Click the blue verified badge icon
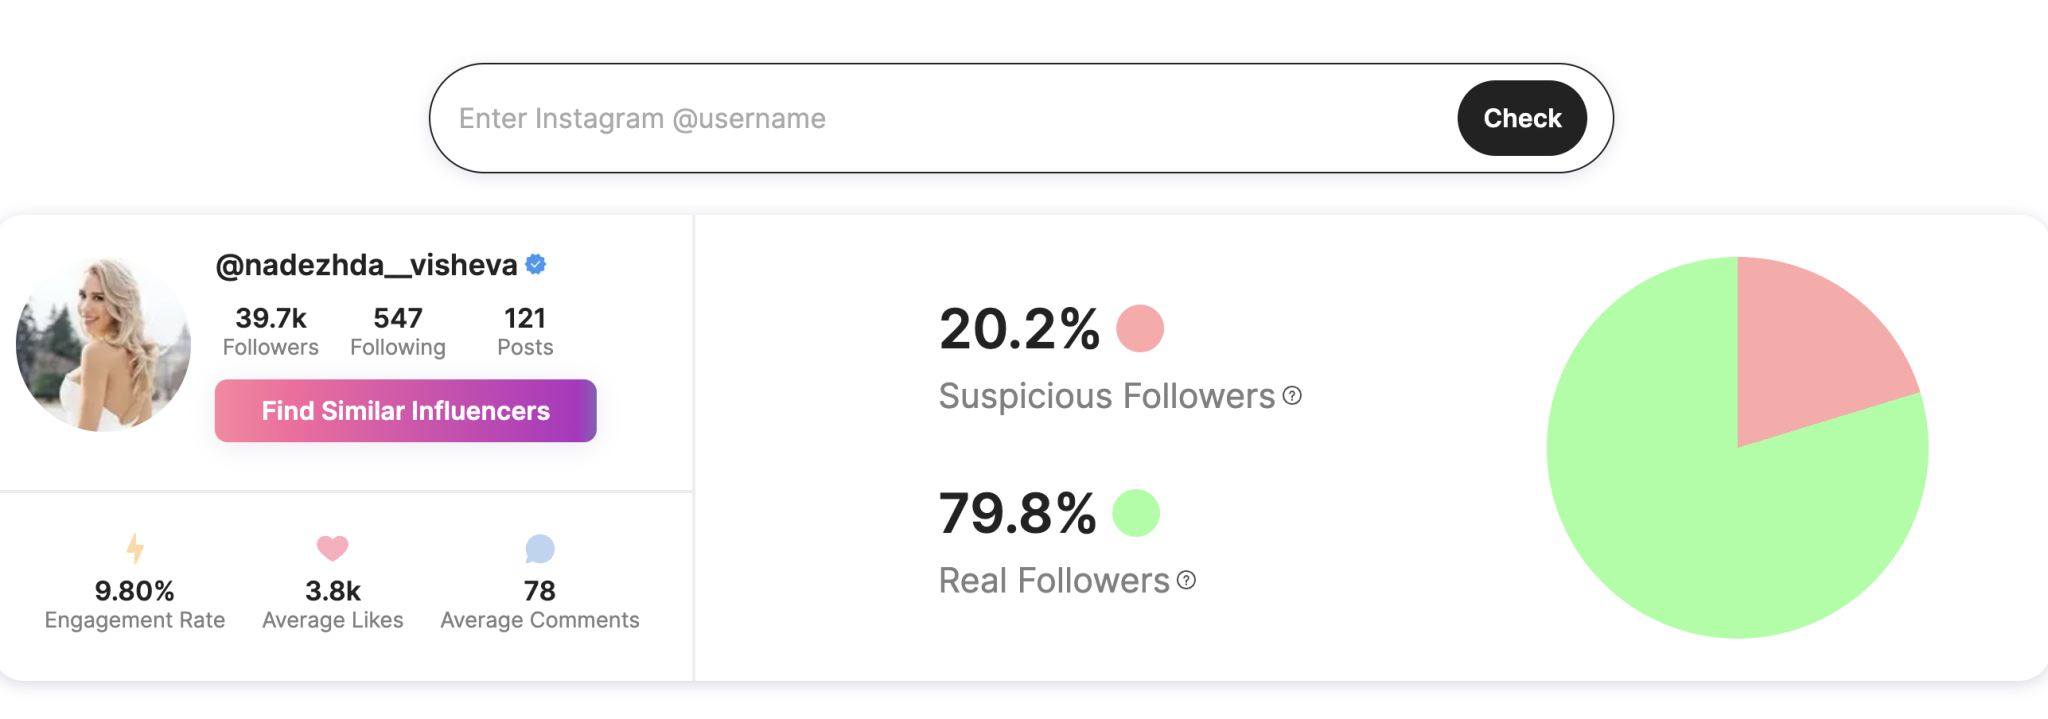The image size is (2048, 719). click(x=536, y=264)
